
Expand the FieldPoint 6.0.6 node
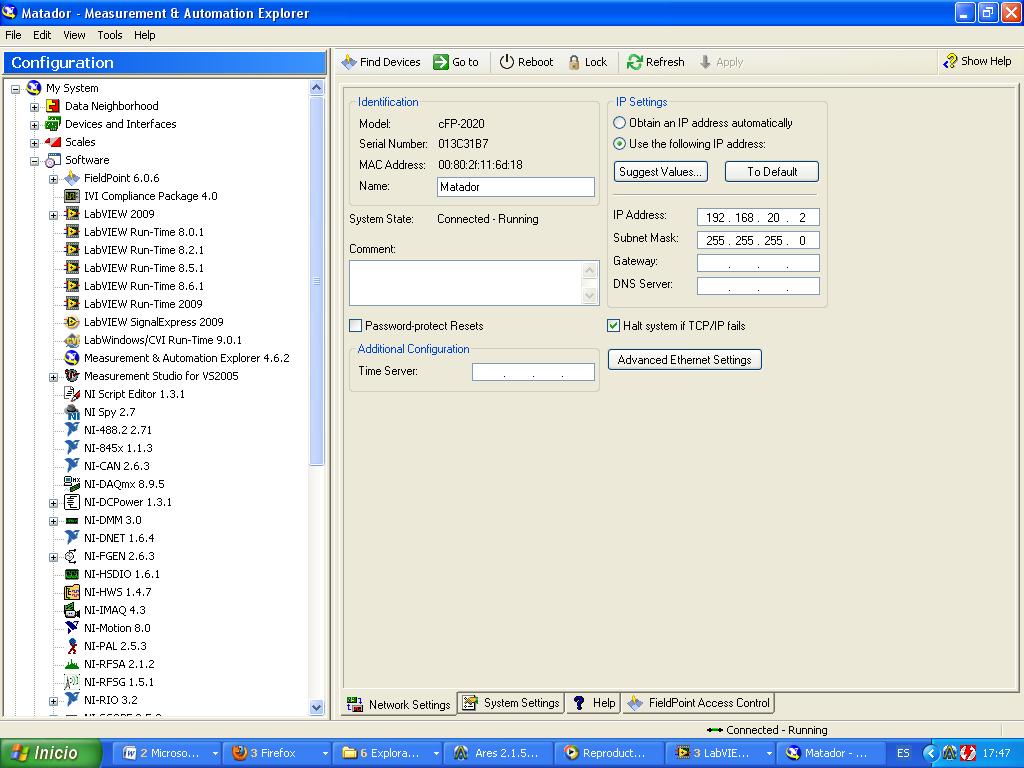(54, 179)
